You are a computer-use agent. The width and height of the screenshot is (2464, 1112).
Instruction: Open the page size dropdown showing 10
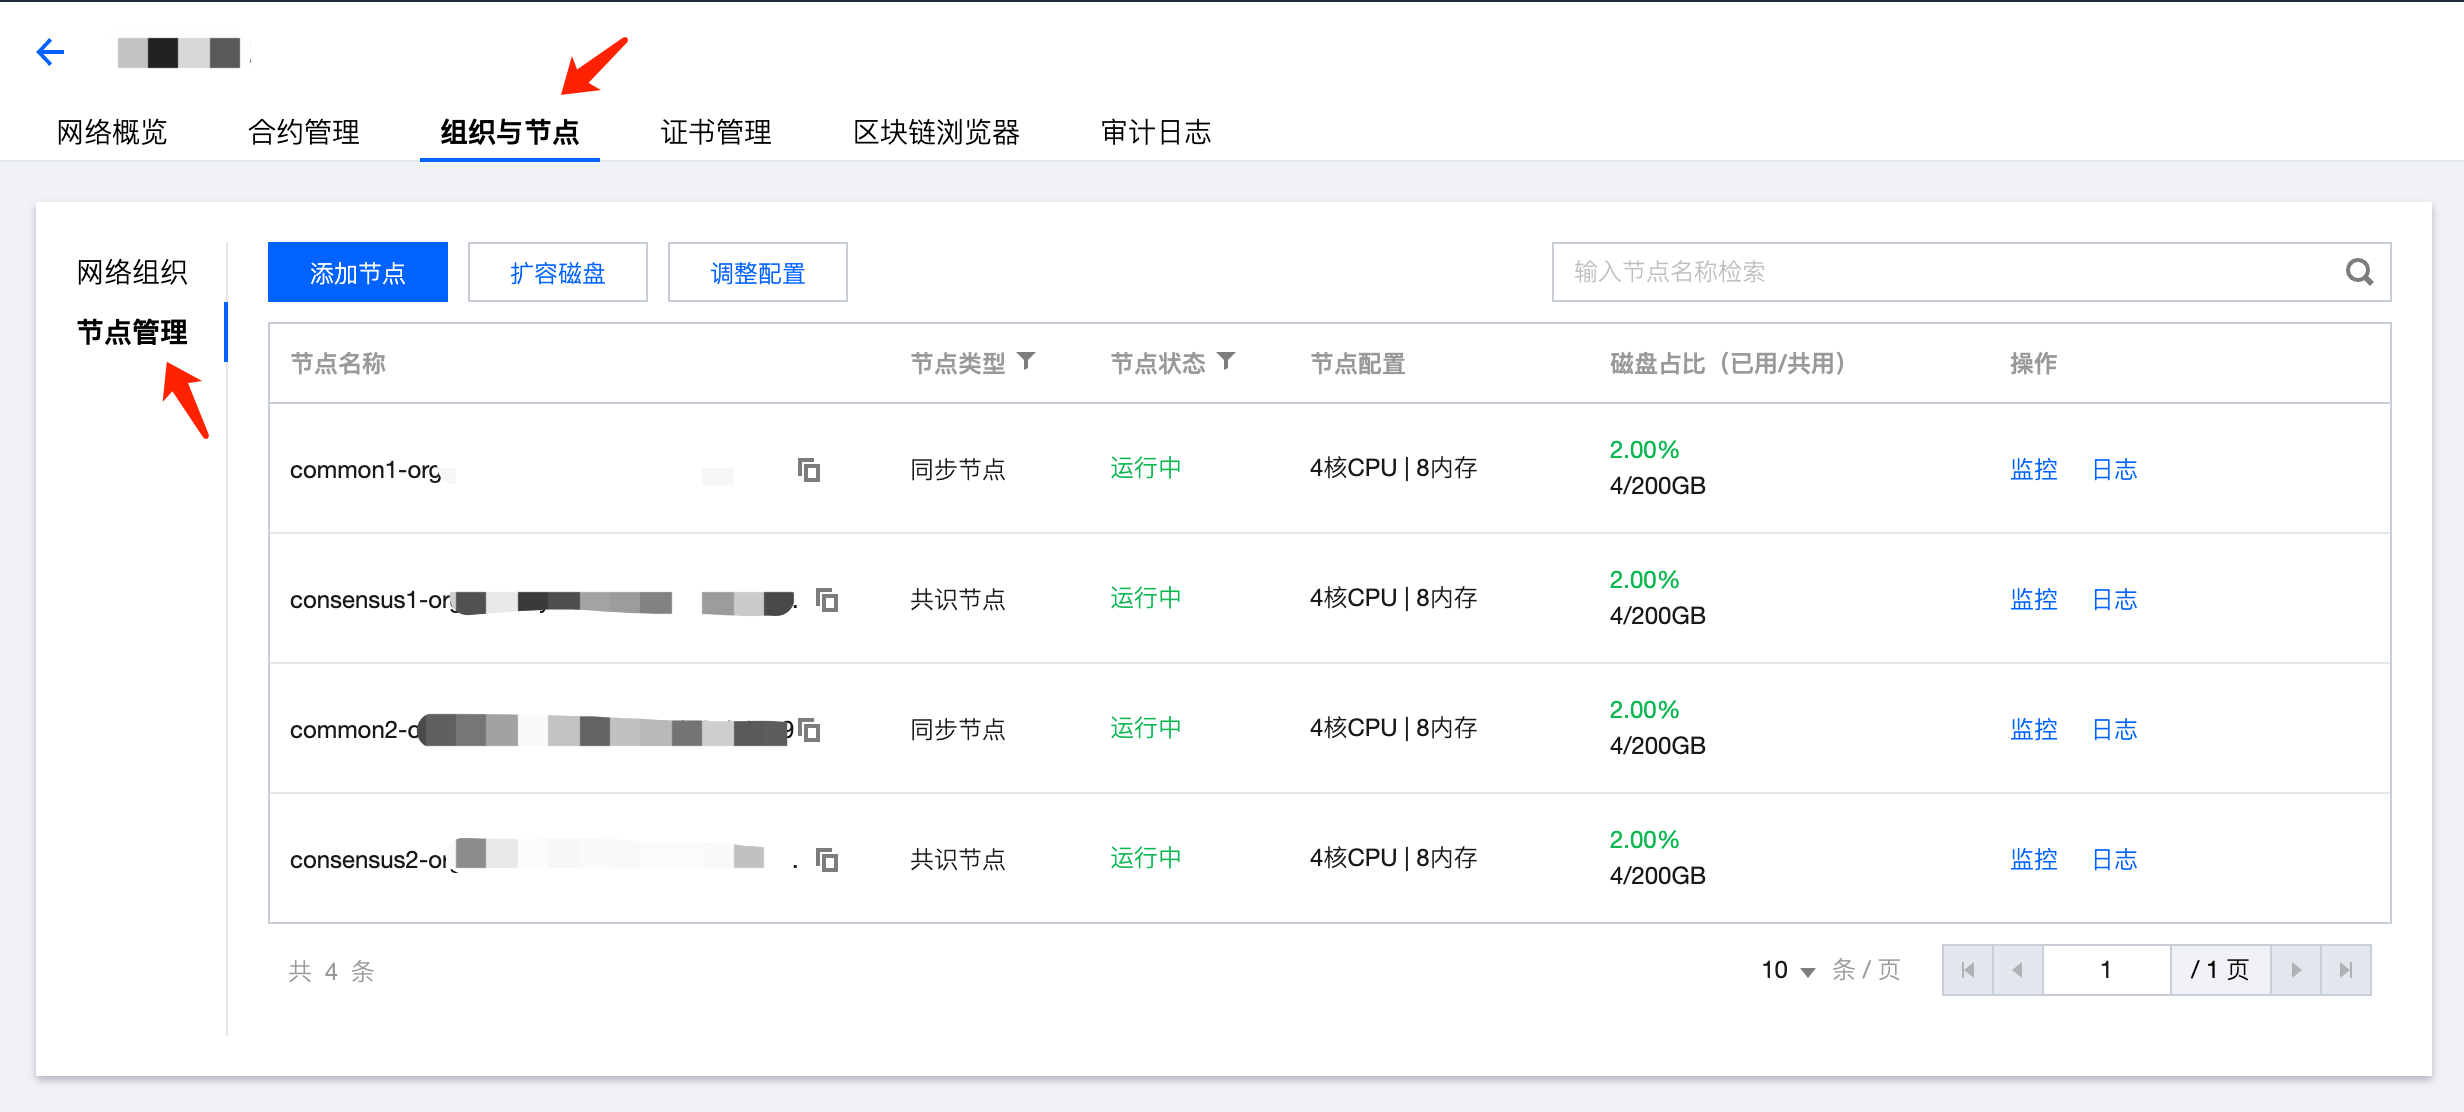tap(1786, 969)
